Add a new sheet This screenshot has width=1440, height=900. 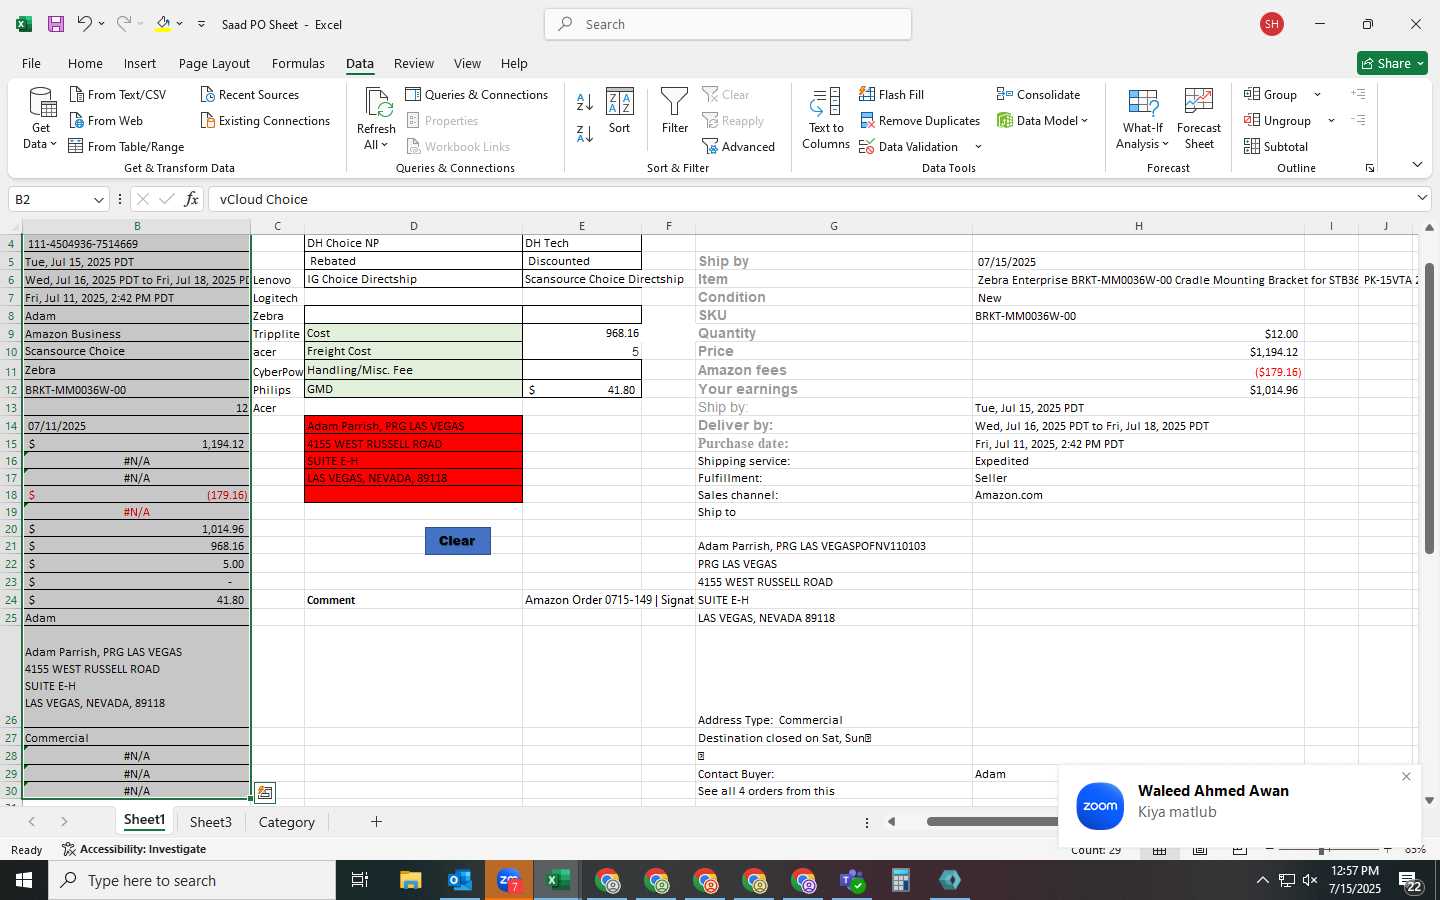point(376,822)
